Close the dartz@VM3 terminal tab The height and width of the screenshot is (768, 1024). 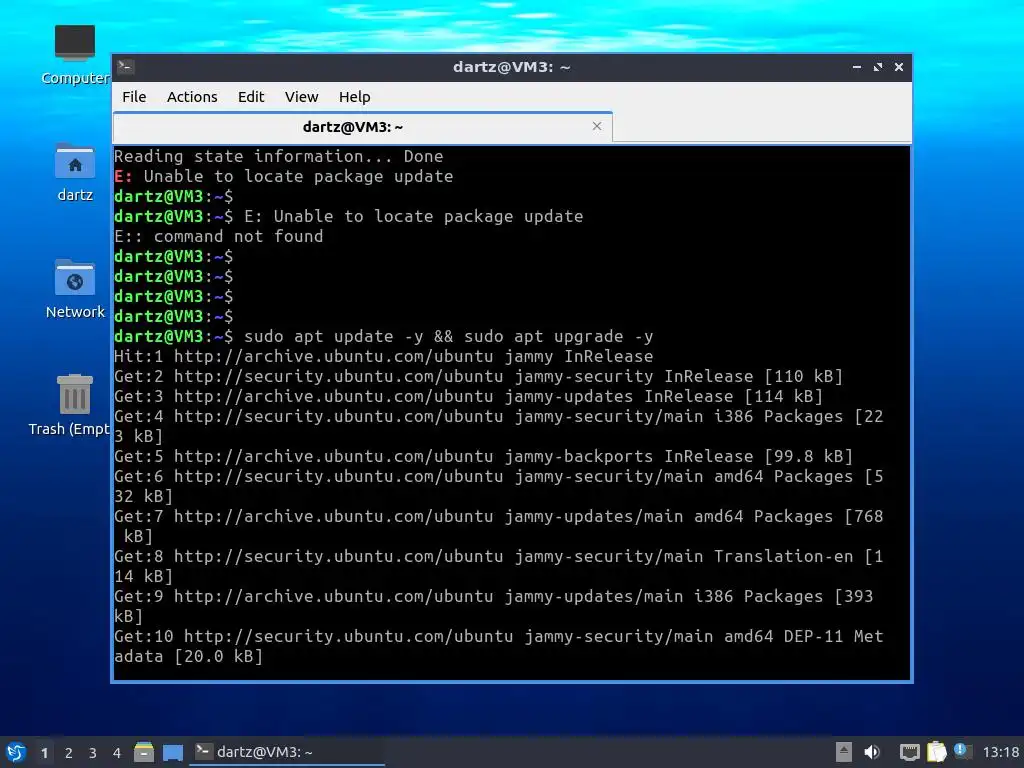(597, 126)
